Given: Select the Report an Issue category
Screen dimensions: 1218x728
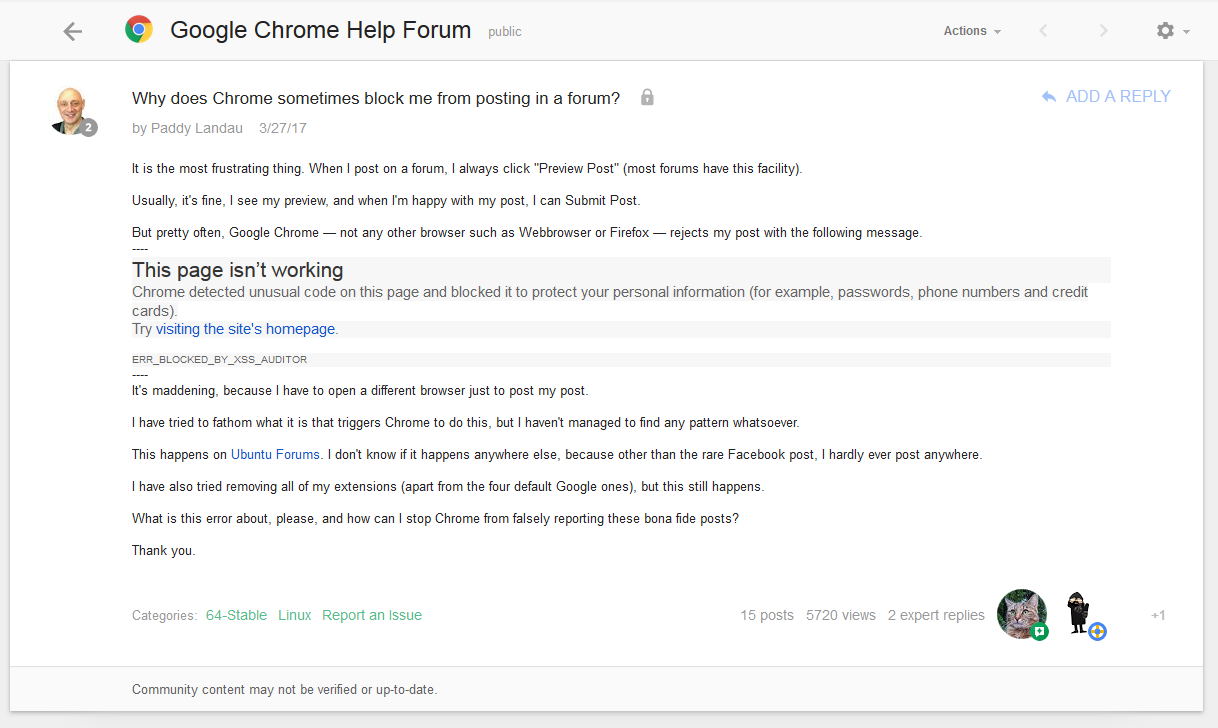Looking at the screenshot, I should [x=372, y=615].
